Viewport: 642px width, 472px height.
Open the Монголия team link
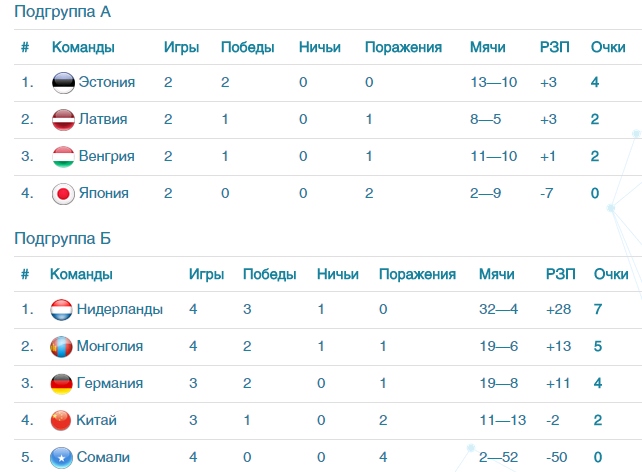(110, 346)
